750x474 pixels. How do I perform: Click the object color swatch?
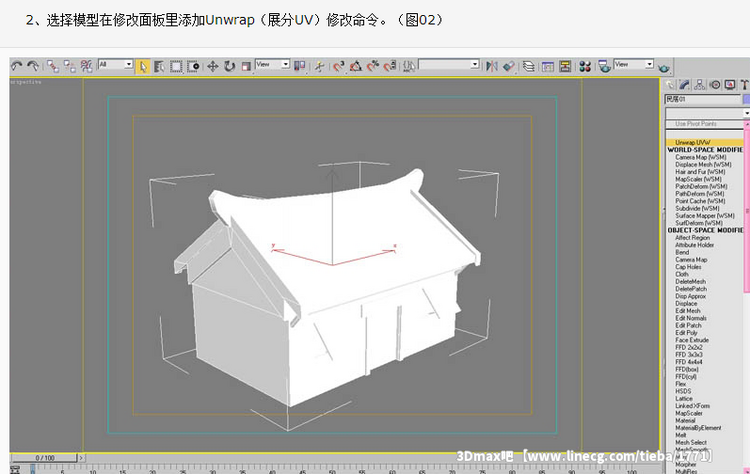coord(747,99)
